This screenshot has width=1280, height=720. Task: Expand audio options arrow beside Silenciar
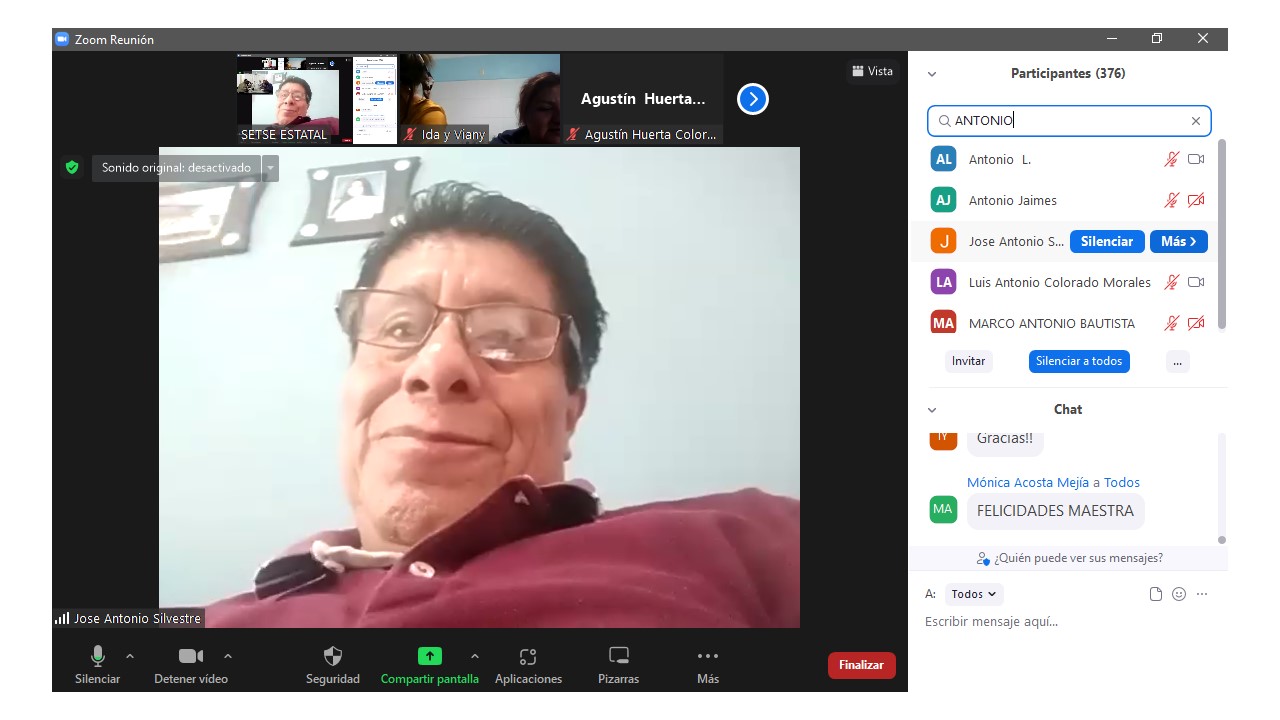(x=130, y=656)
